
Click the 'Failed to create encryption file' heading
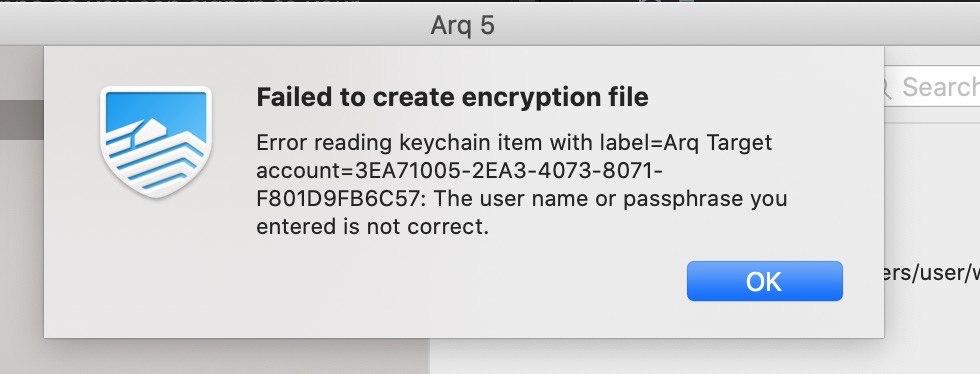pyautogui.click(x=452, y=98)
